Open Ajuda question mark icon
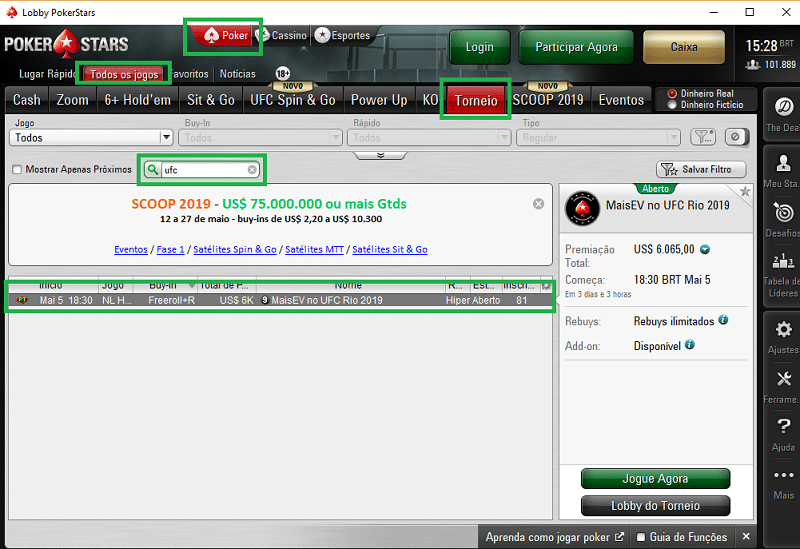Image resolution: width=800 pixels, height=549 pixels. tap(784, 426)
